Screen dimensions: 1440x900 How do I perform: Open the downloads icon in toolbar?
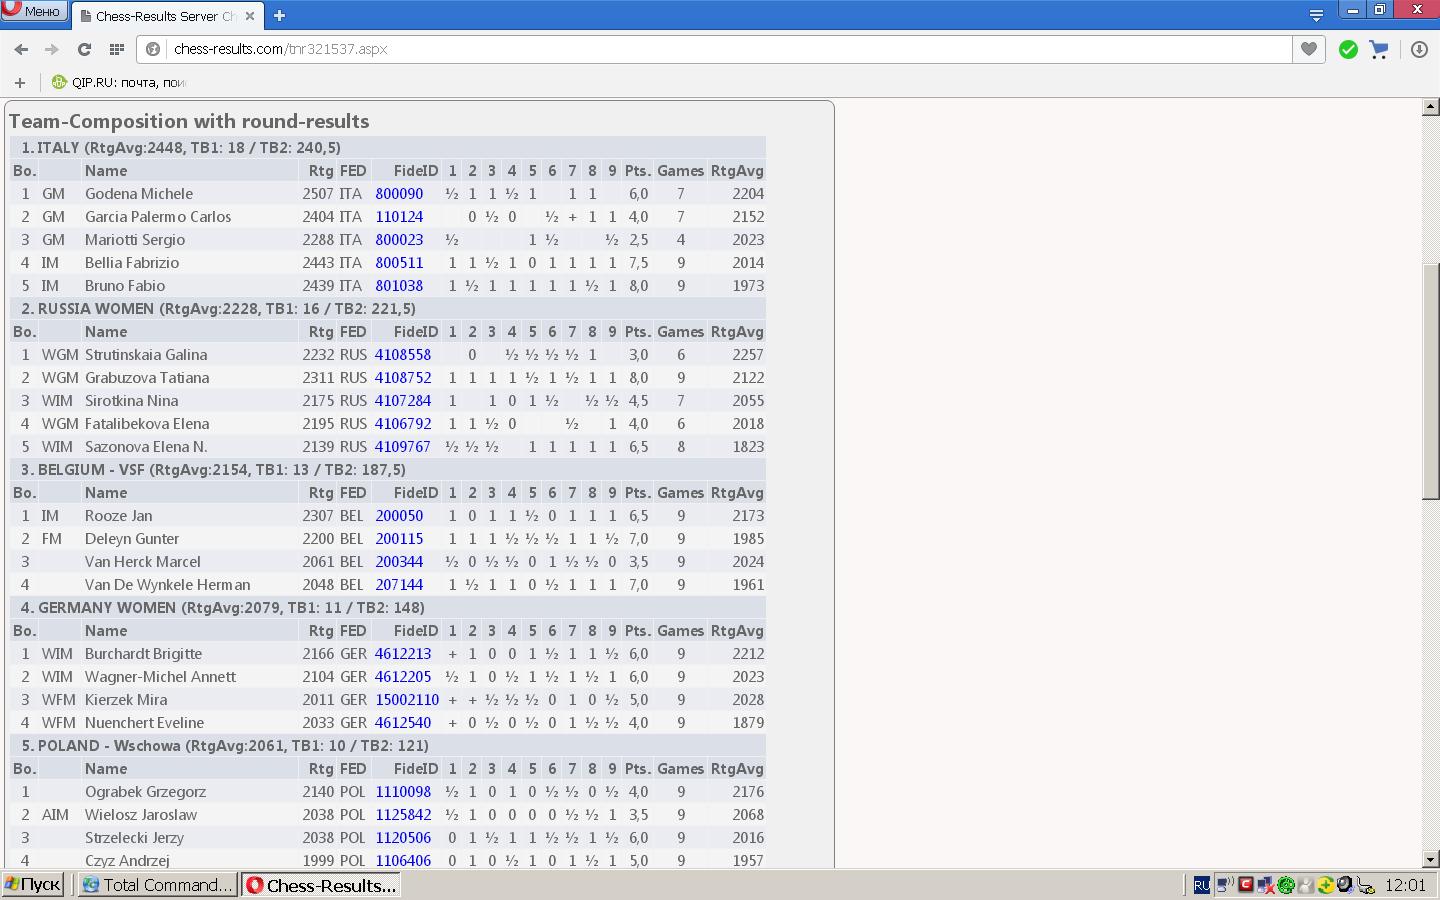point(1419,49)
